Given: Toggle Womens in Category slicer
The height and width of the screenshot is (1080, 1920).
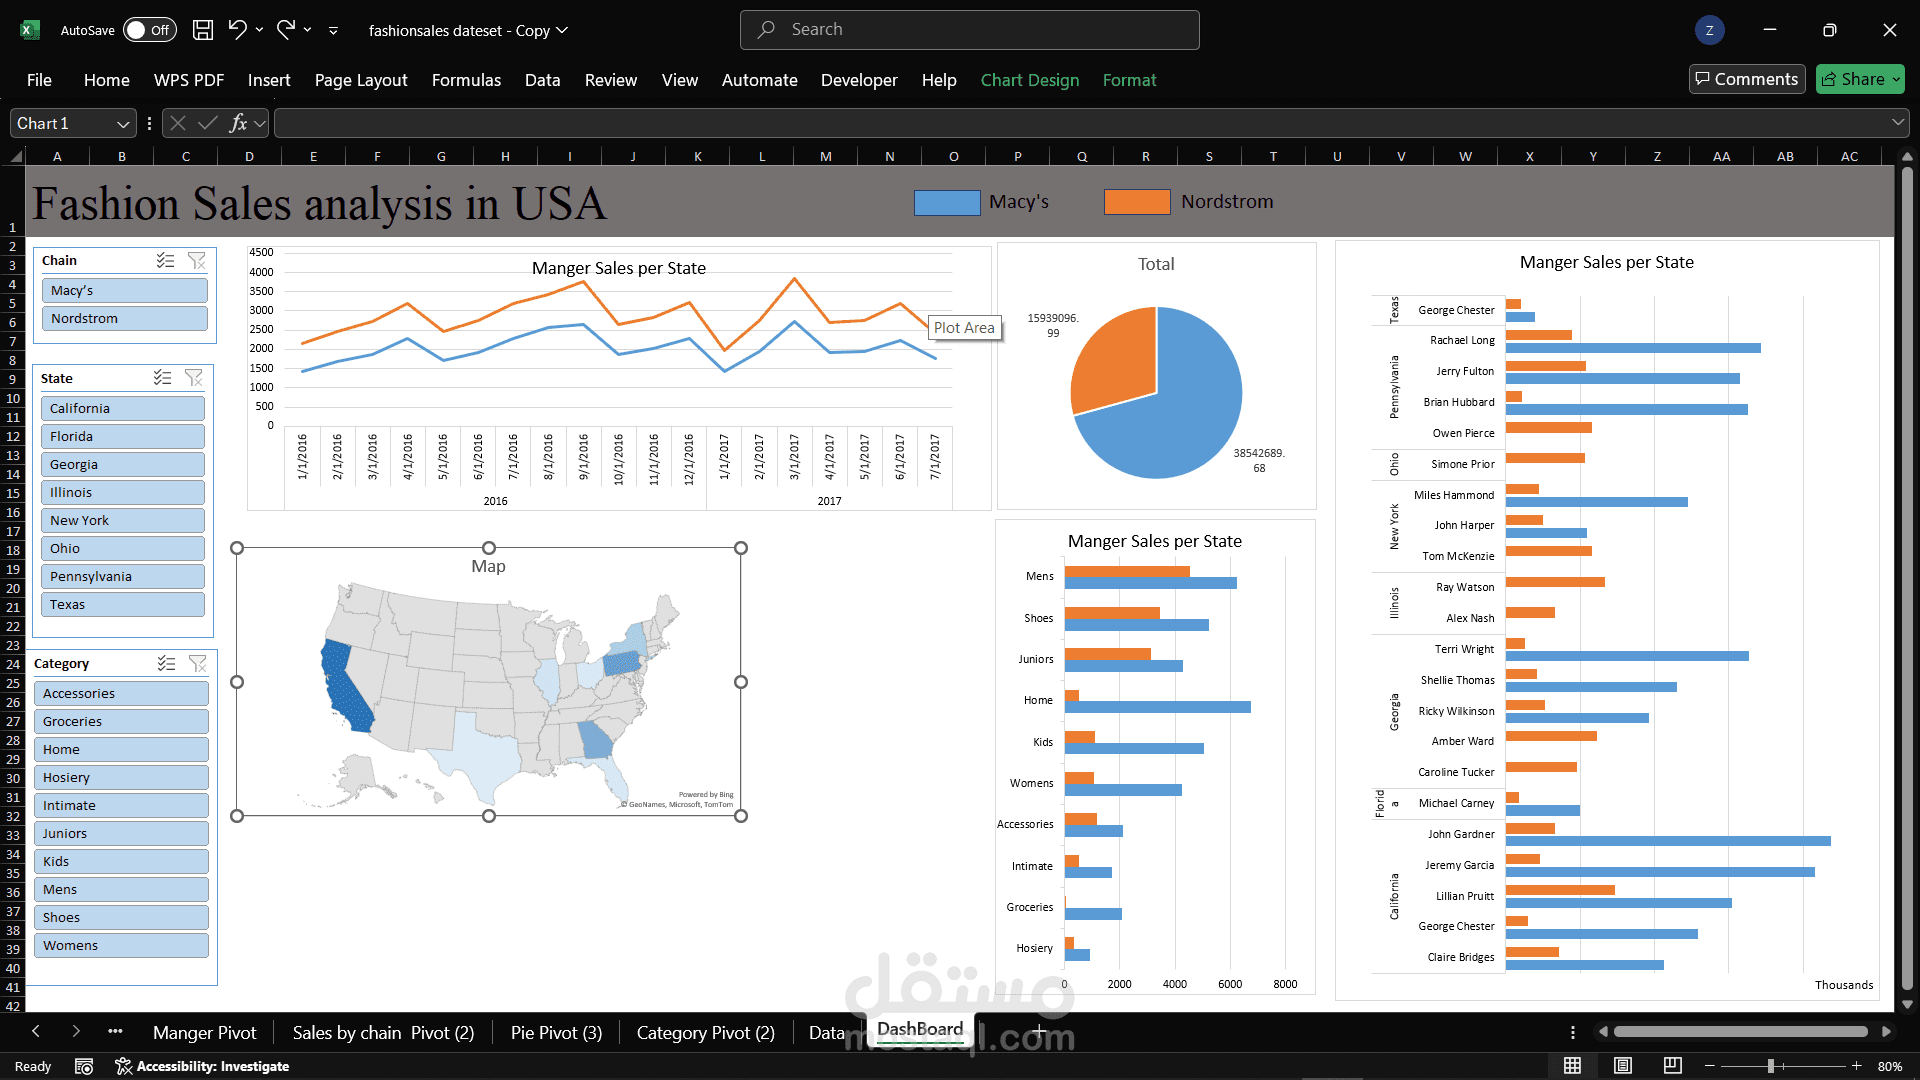Looking at the screenshot, I should coord(122,945).
